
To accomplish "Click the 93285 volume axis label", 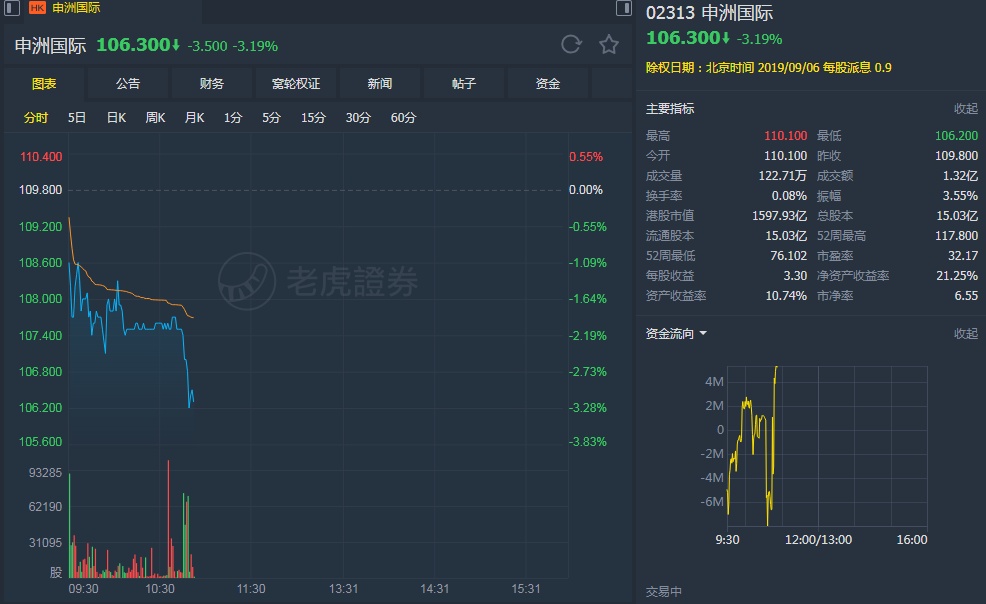I will (x=45, y=473).
